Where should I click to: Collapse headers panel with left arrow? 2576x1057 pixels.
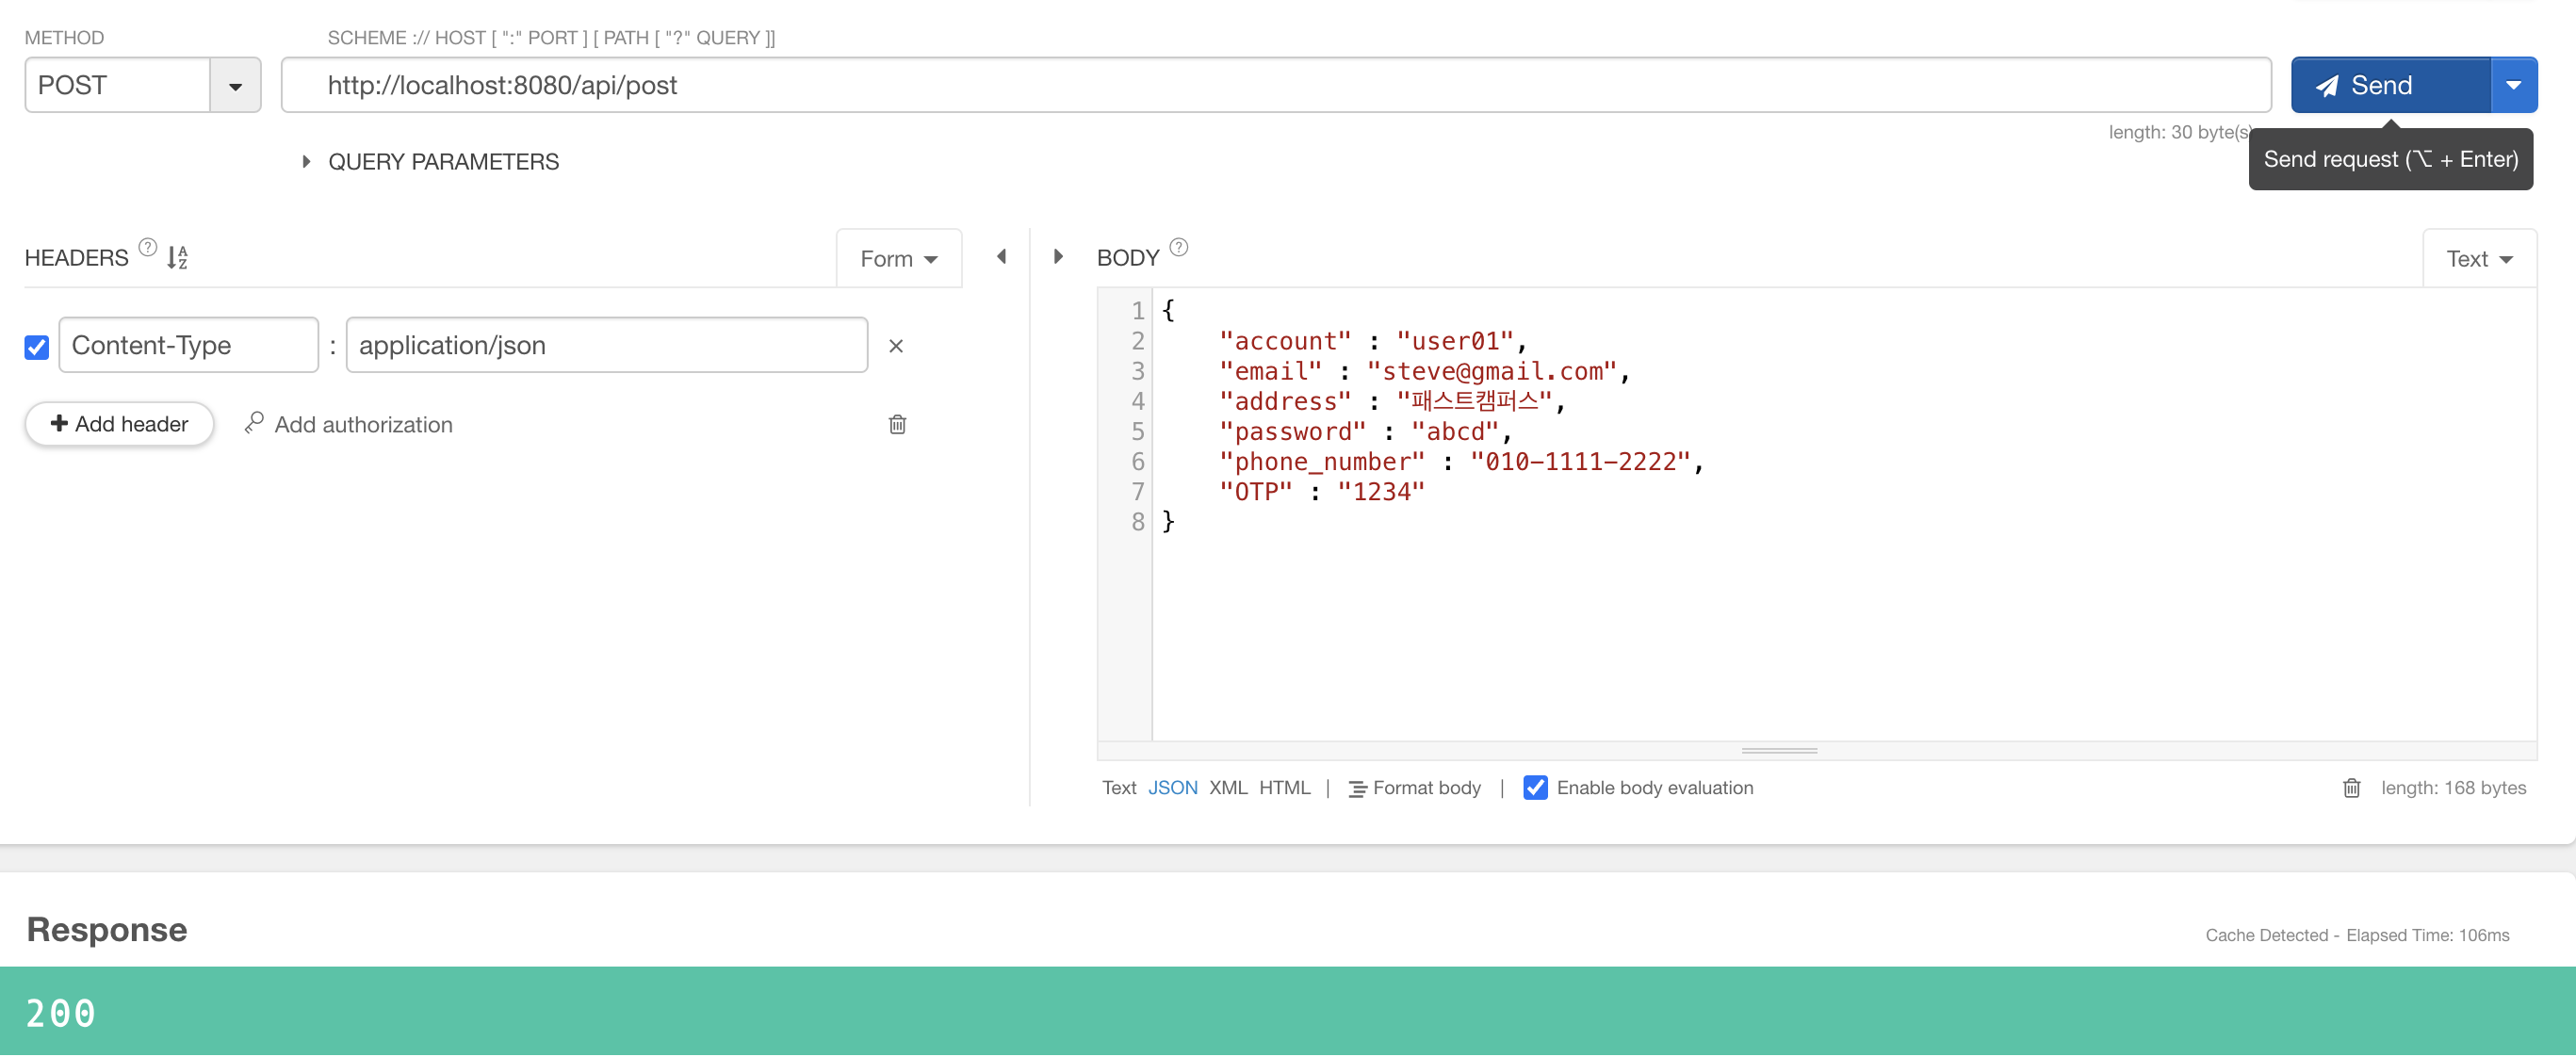[x=1001, y=258]
